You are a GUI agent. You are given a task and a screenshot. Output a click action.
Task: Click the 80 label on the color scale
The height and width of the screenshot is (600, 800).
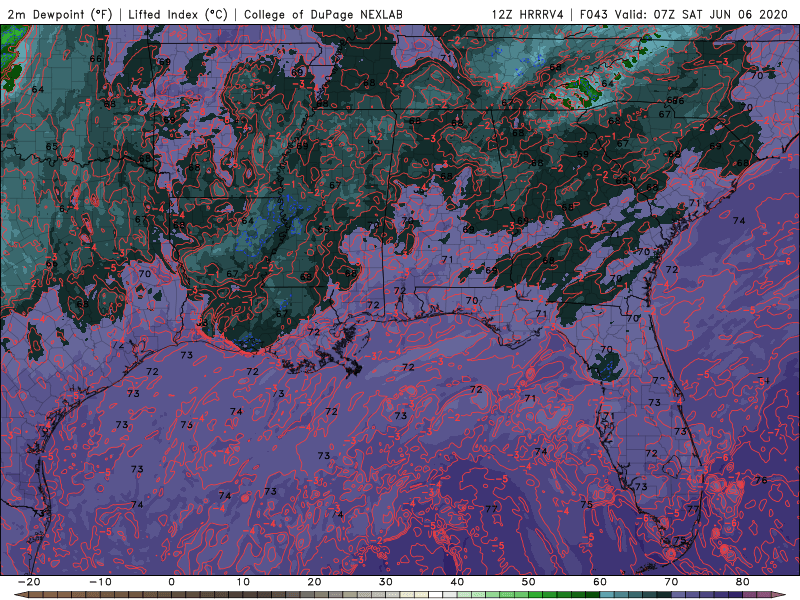(x=743, y=582)
